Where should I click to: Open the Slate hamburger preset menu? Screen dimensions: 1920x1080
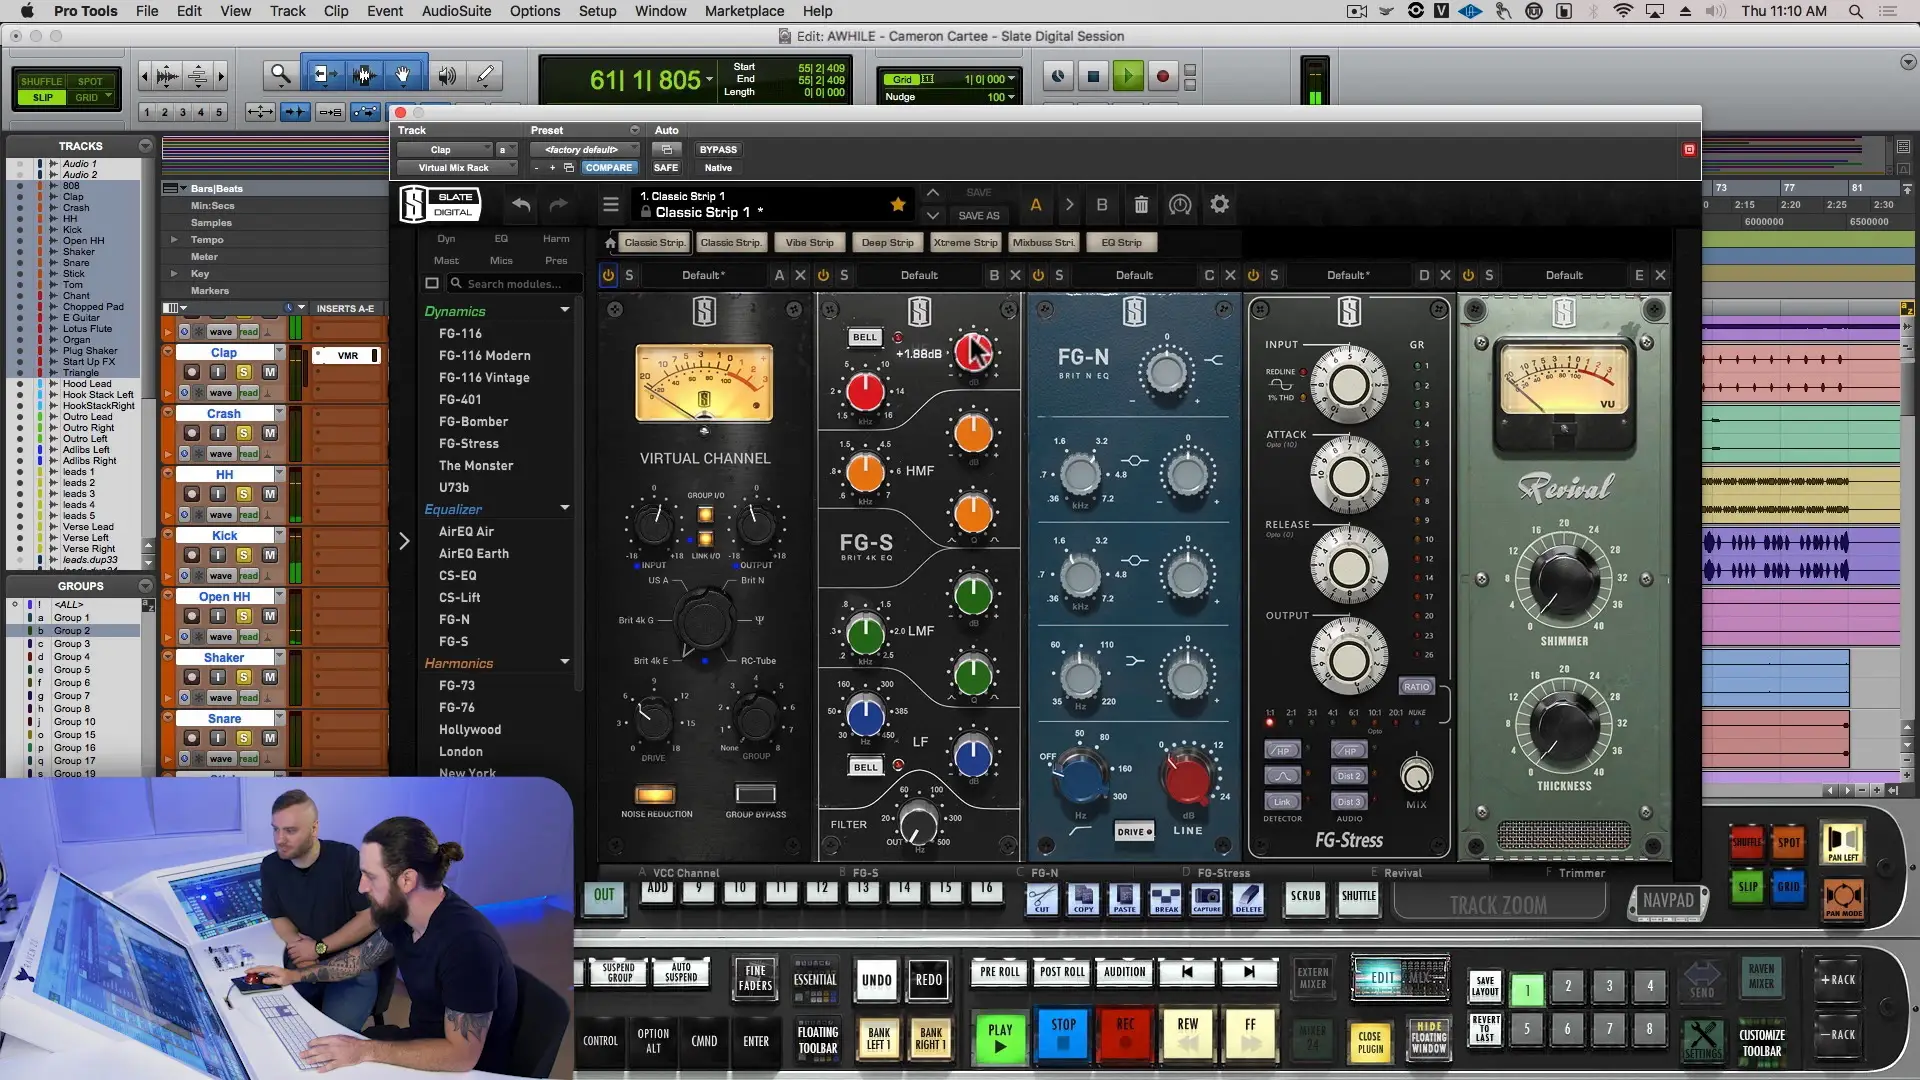611,205
